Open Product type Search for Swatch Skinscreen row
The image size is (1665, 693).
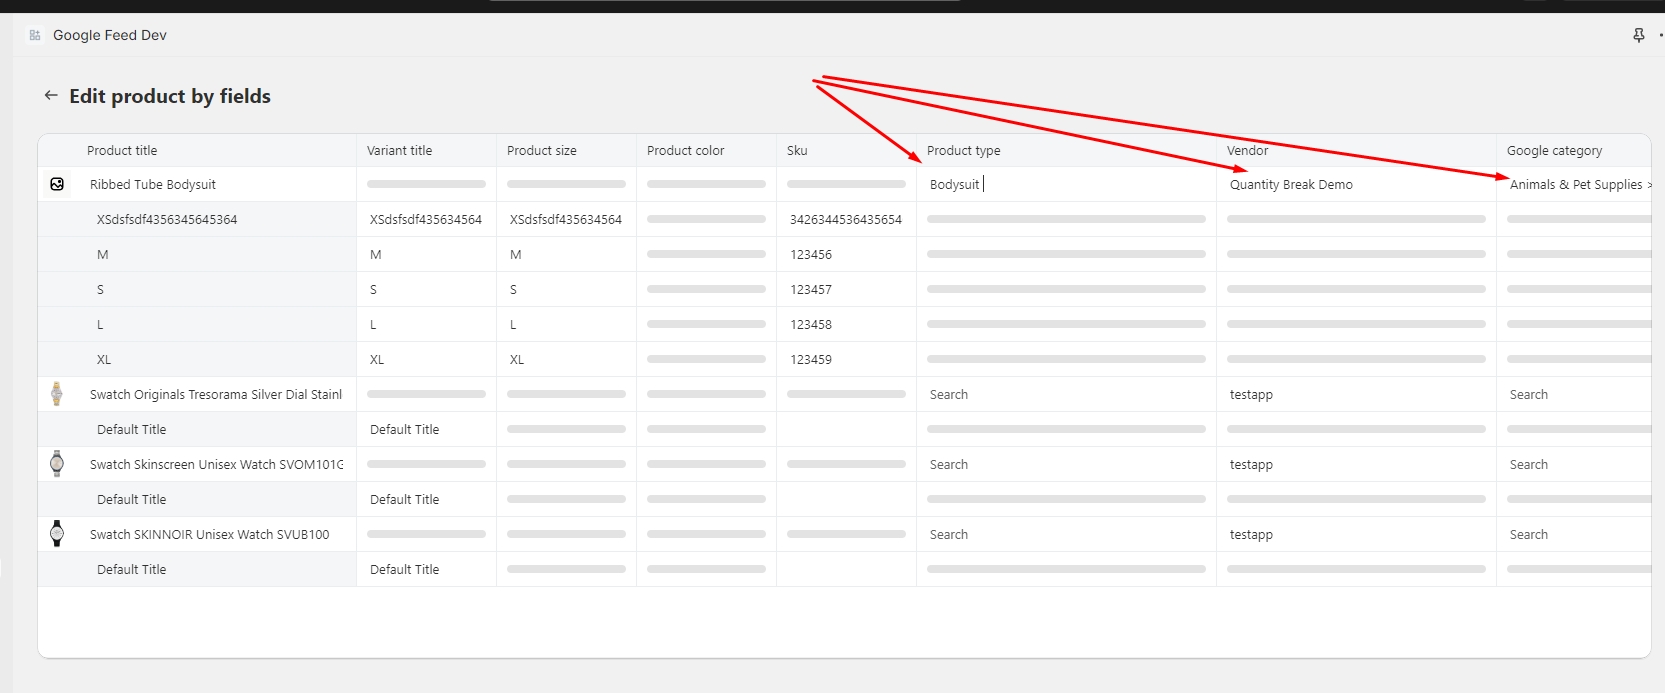pyautogui.click(x=1065, y=464)
